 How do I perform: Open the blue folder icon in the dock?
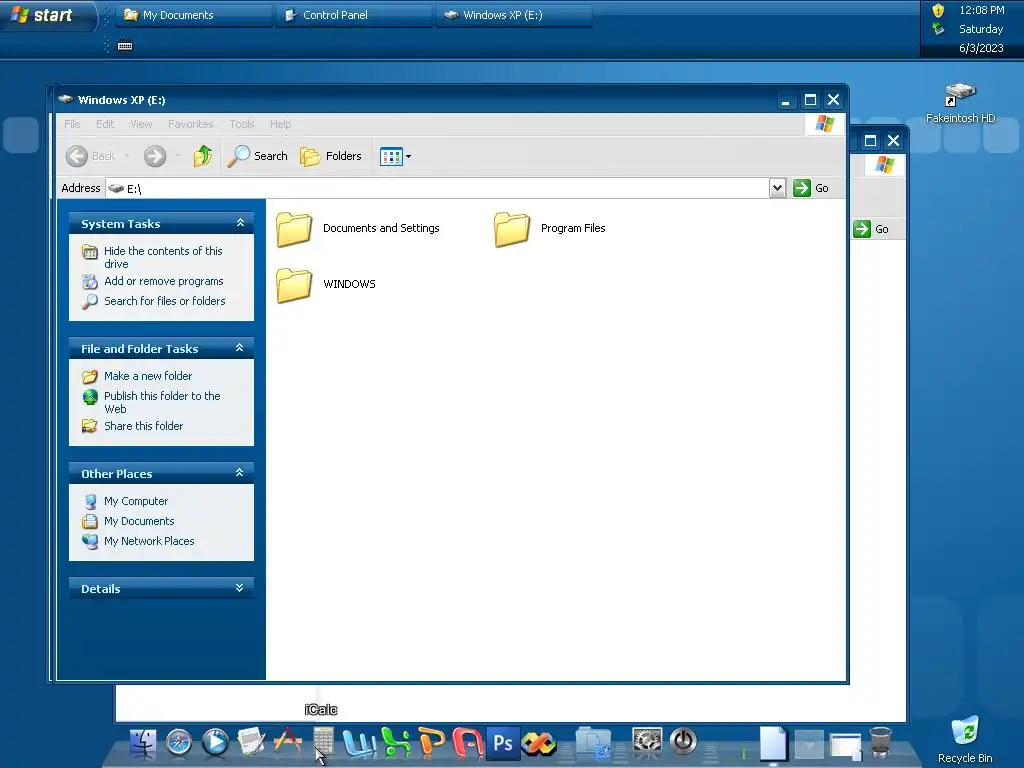593,743
